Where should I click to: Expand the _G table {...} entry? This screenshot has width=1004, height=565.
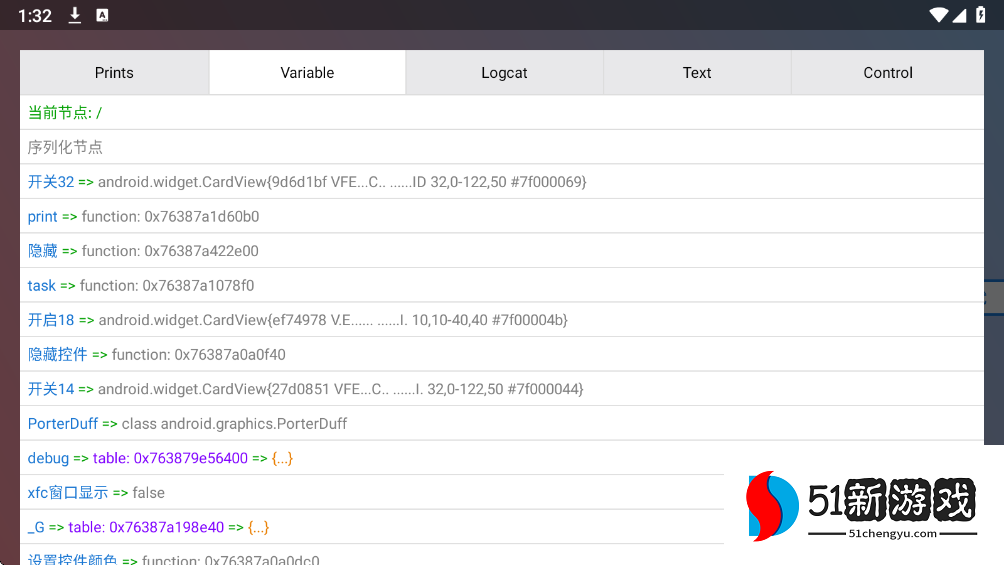[x=258, y=527]
